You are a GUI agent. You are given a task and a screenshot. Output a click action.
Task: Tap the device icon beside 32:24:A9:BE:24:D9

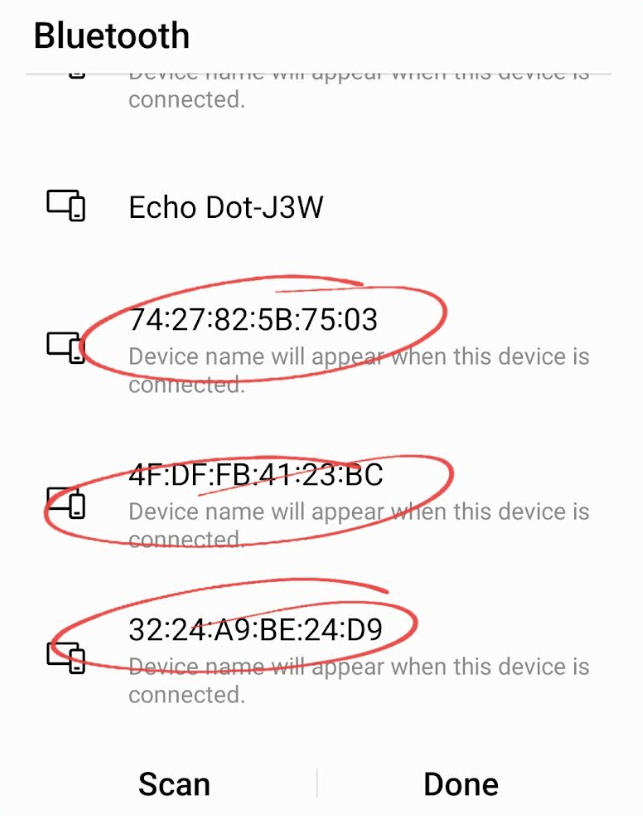(66, 656)
